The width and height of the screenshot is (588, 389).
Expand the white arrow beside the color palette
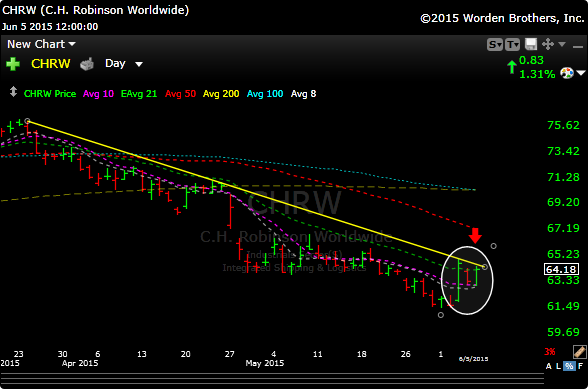(x=581, y=73)
